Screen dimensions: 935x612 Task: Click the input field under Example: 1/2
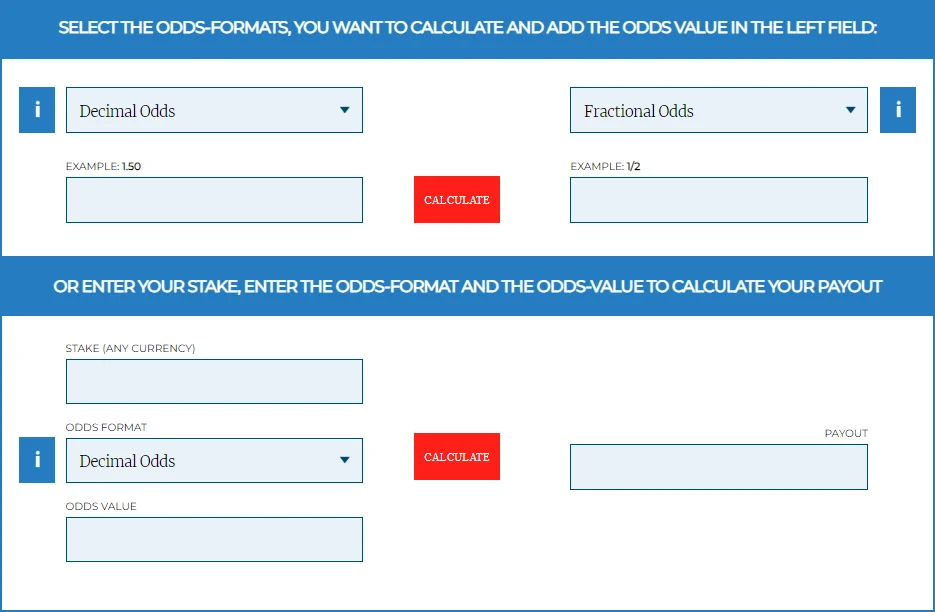(x=718, y=200)
